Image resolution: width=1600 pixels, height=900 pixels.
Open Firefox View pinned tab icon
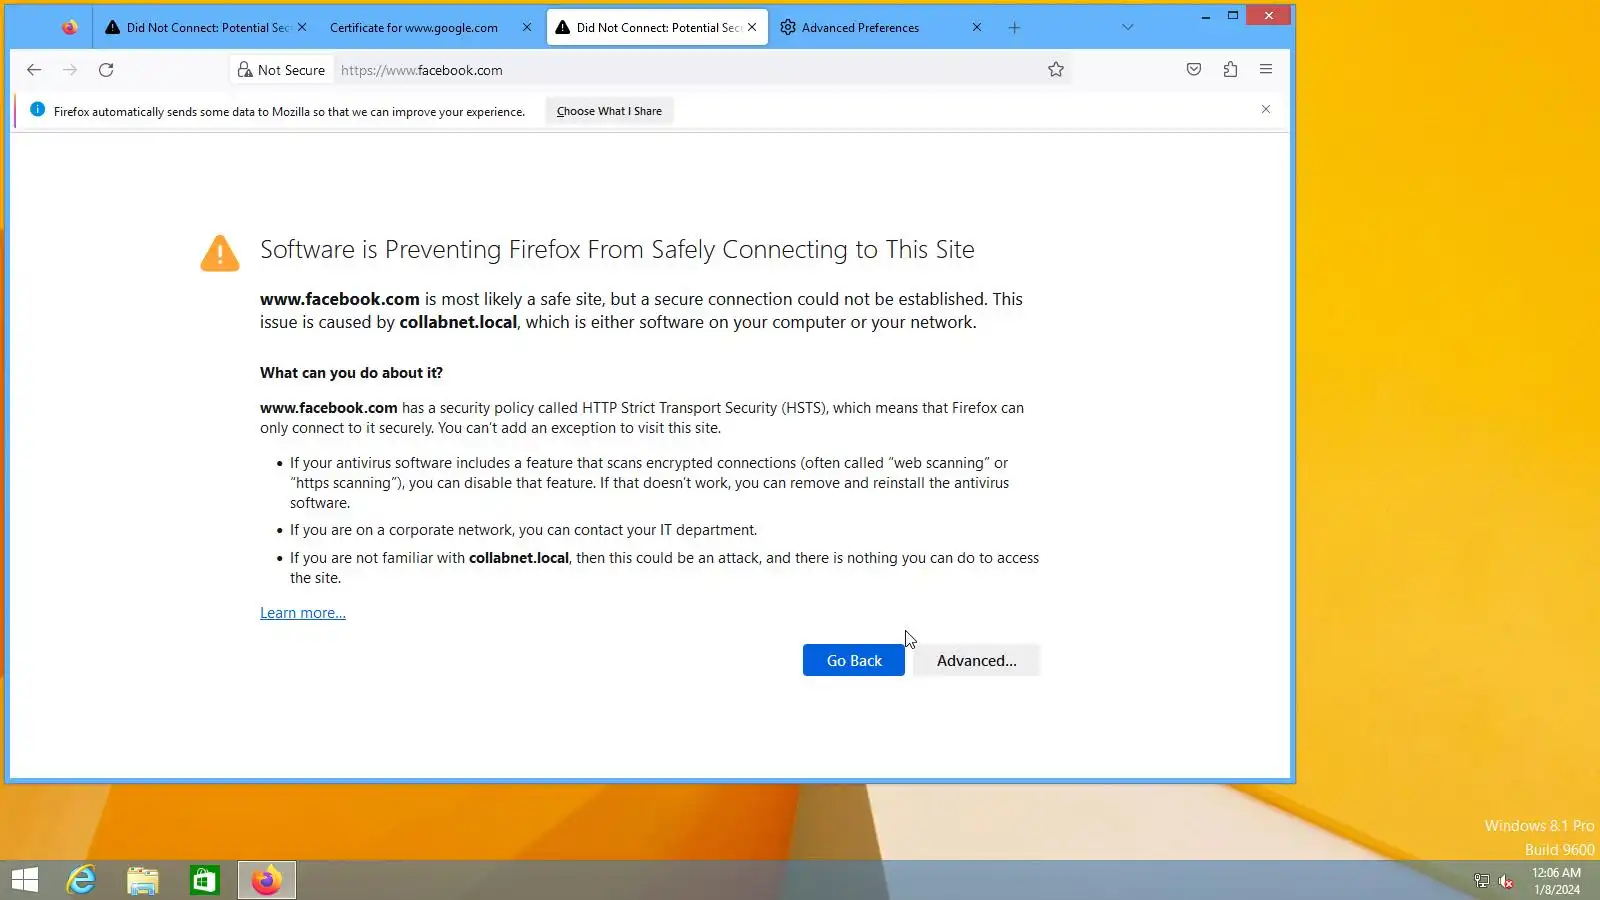69,28
